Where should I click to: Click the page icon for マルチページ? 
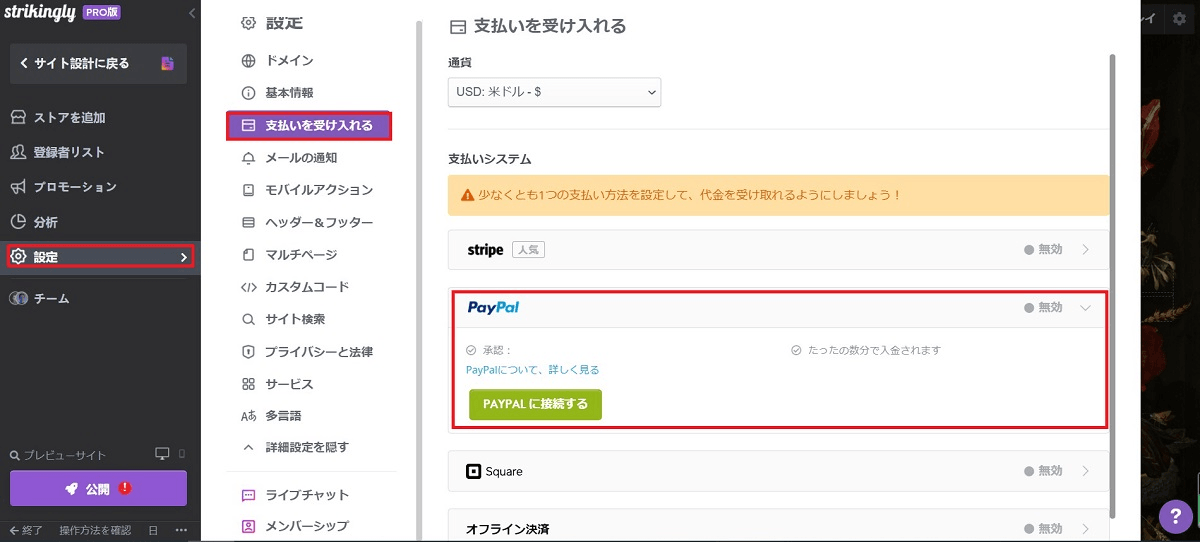coord(249,255)
